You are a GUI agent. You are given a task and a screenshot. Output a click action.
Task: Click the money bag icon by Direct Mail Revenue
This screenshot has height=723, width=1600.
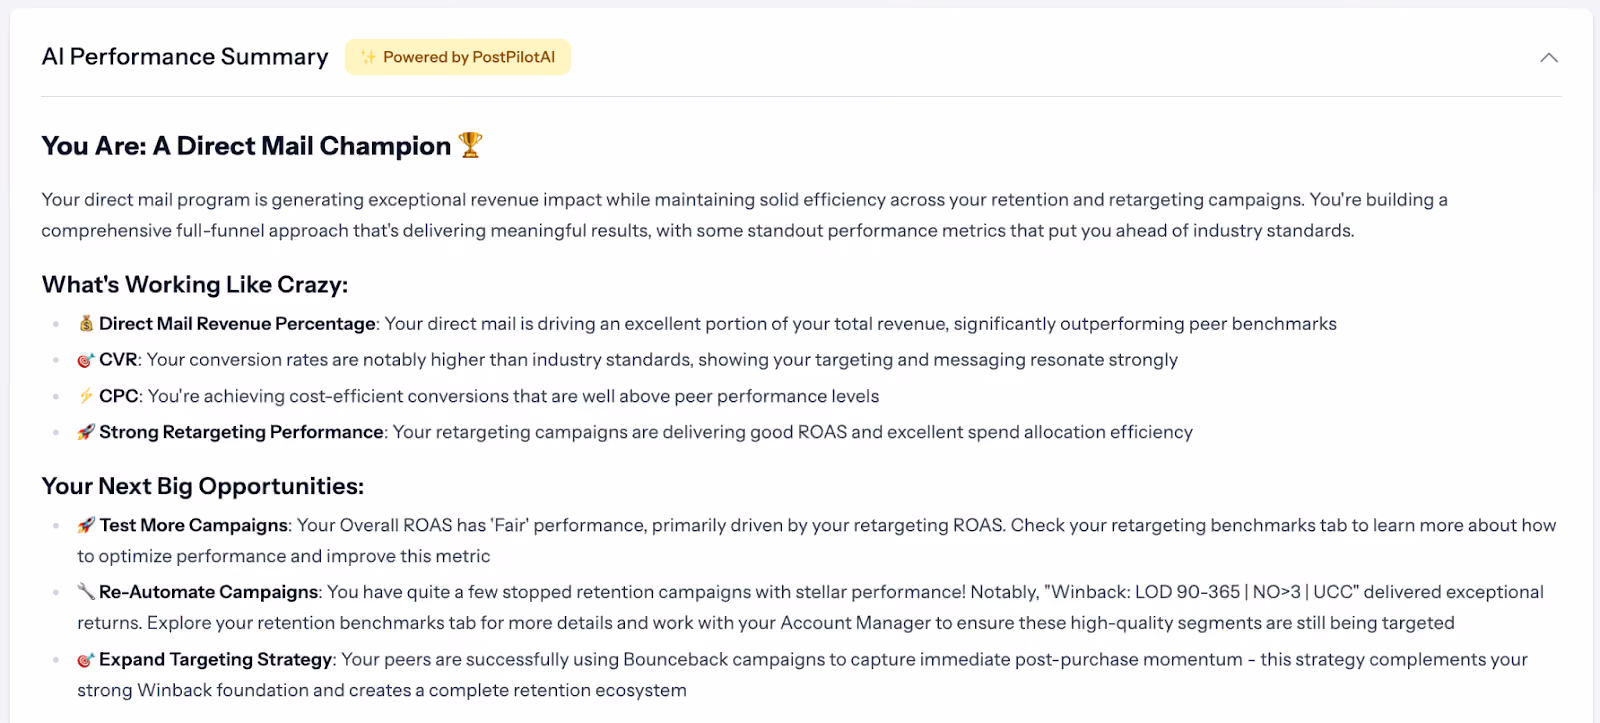coord(86,324)
